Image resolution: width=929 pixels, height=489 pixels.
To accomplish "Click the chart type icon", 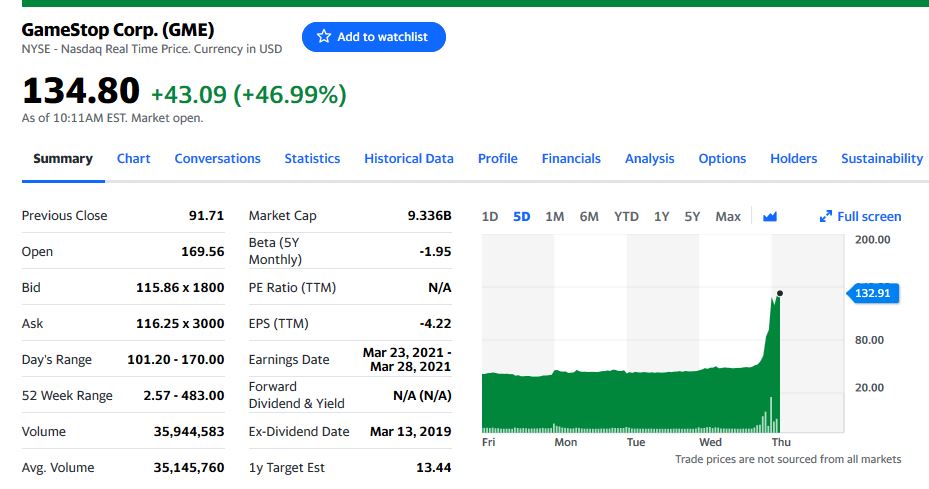I will tap(770, 216).
